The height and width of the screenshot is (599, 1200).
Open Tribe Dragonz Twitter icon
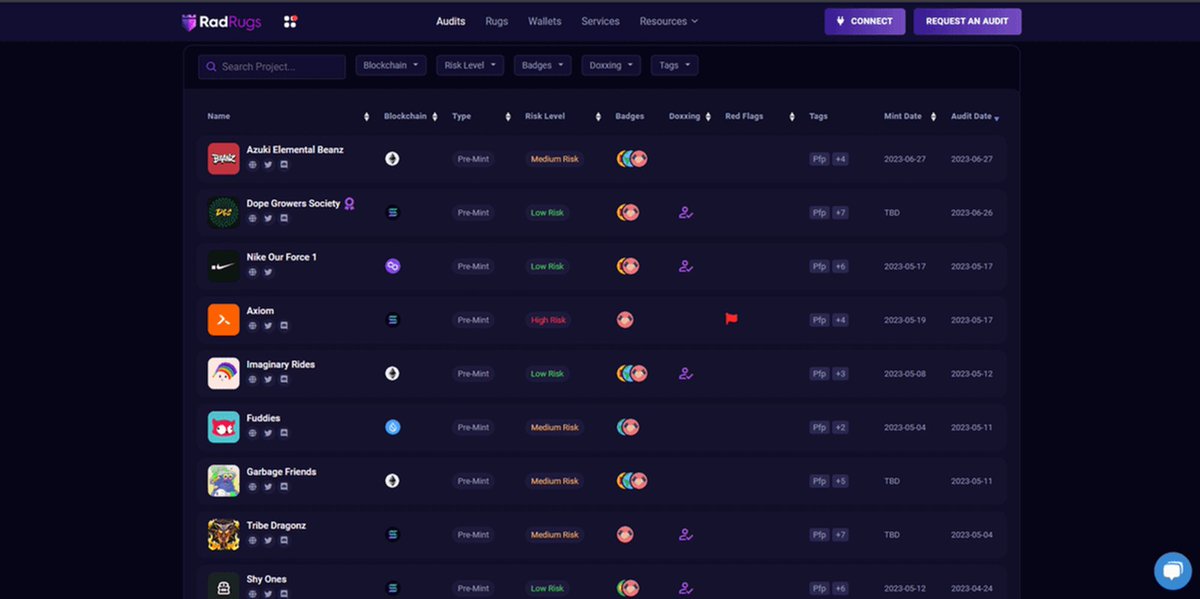click(268, 540)
